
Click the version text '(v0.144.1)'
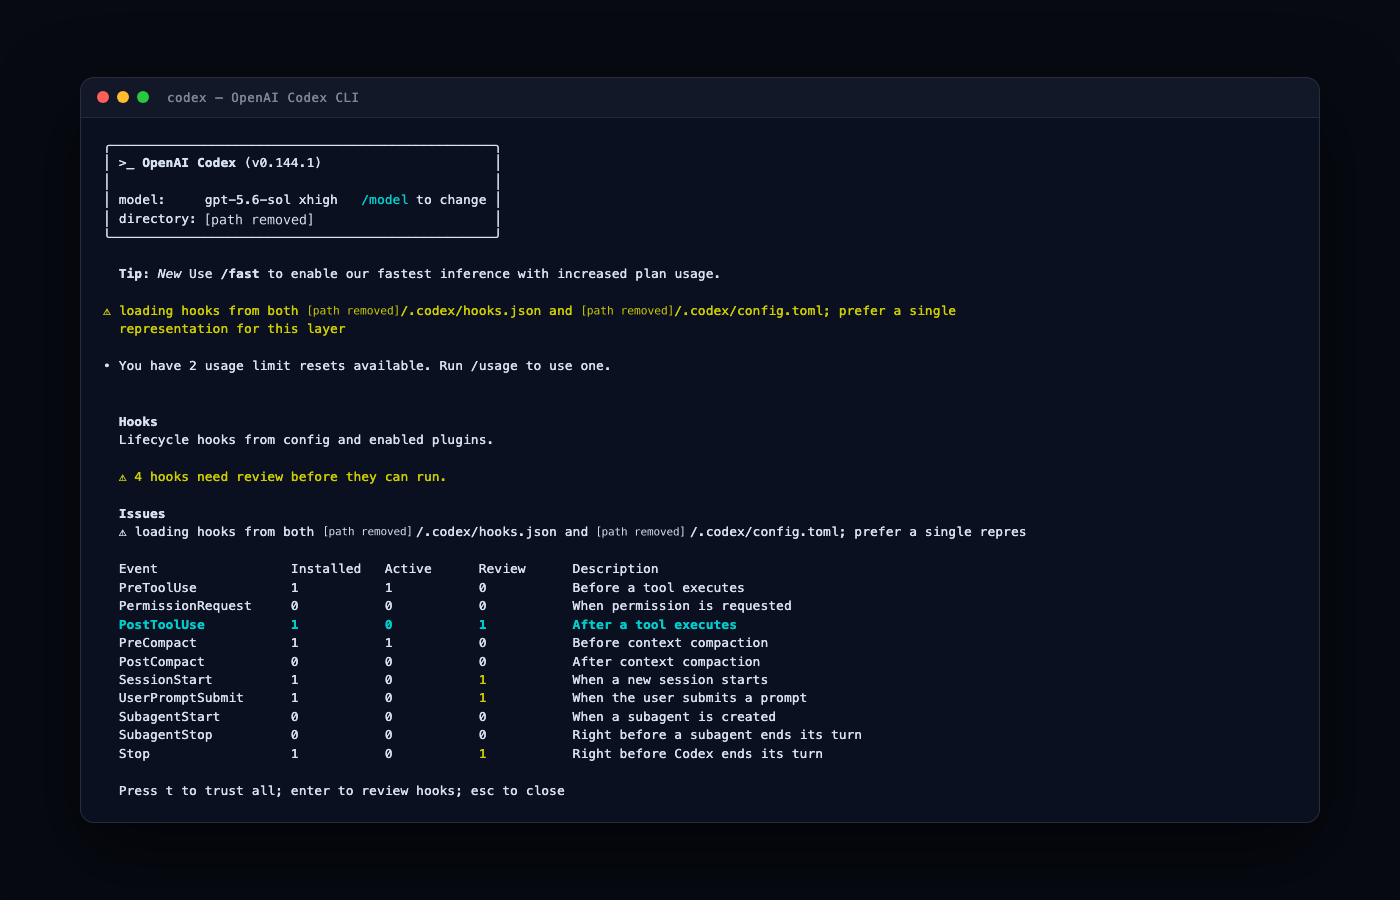click(x=283, y=163)
